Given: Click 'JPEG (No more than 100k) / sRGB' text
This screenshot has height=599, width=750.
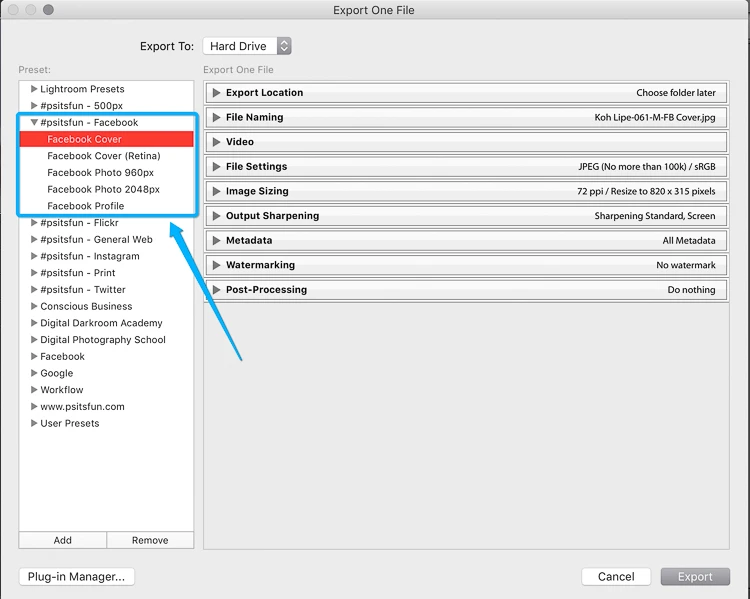Looking at the screenshot, I should pos(647,166).
